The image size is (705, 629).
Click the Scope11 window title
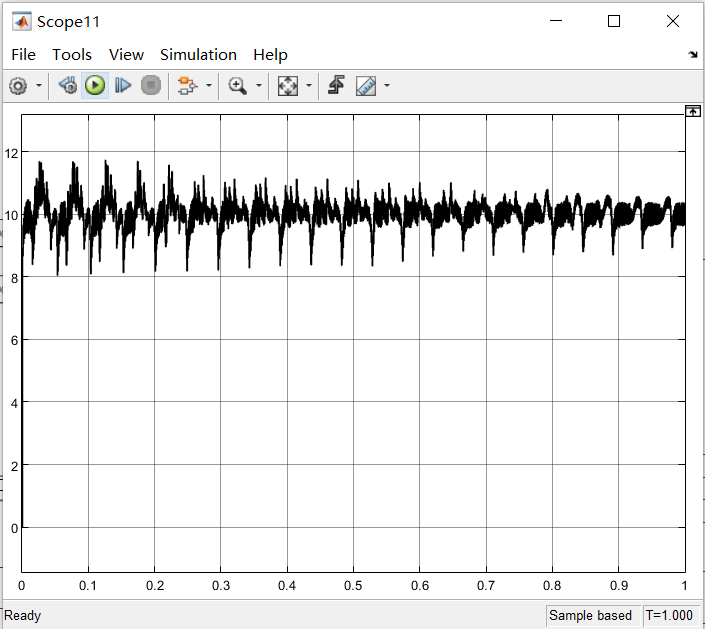coord(68,22)
